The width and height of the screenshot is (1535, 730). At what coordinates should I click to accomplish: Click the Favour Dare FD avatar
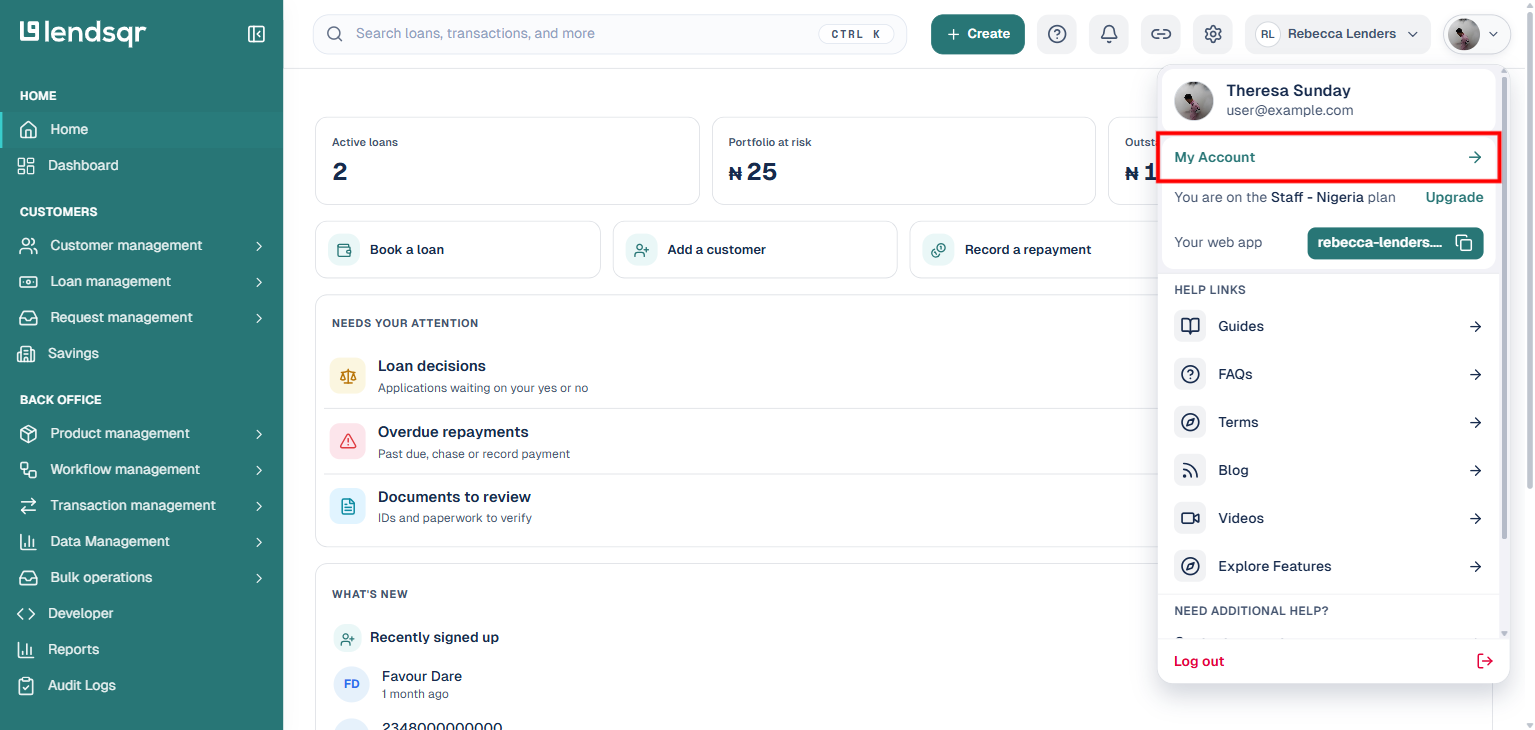(x=352, y=684)
